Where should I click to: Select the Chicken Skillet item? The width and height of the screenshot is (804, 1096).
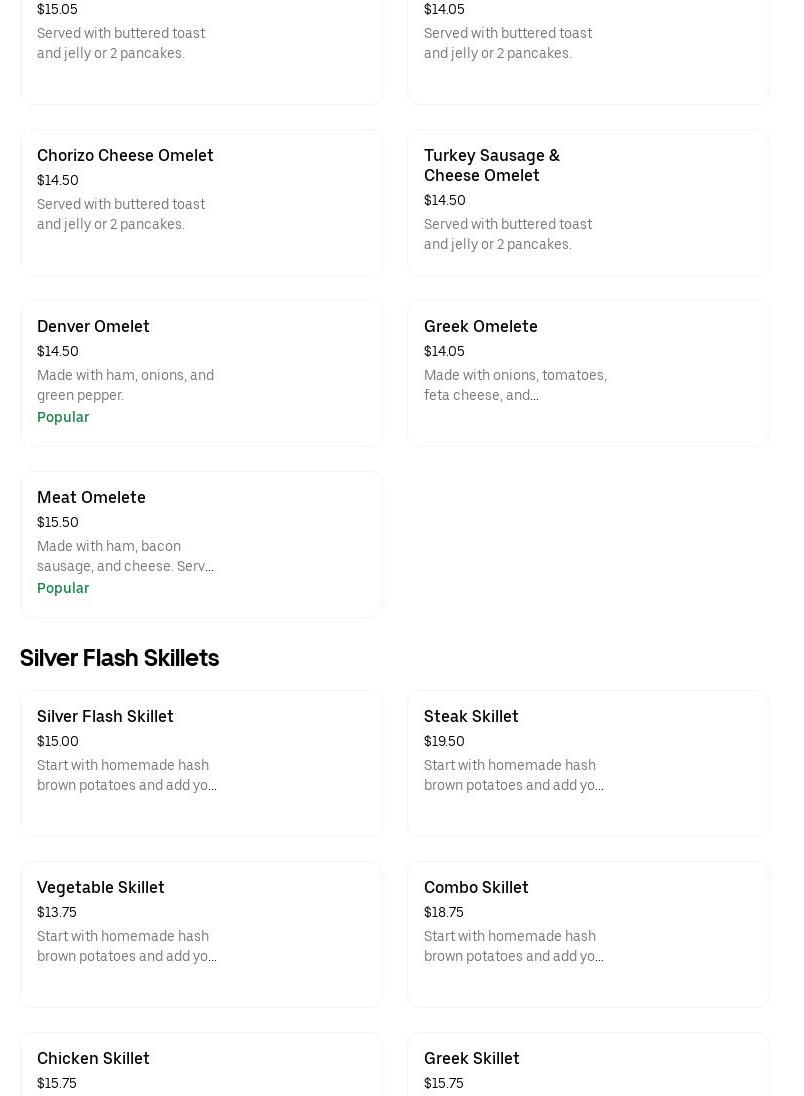click(x=201, y=1065)
